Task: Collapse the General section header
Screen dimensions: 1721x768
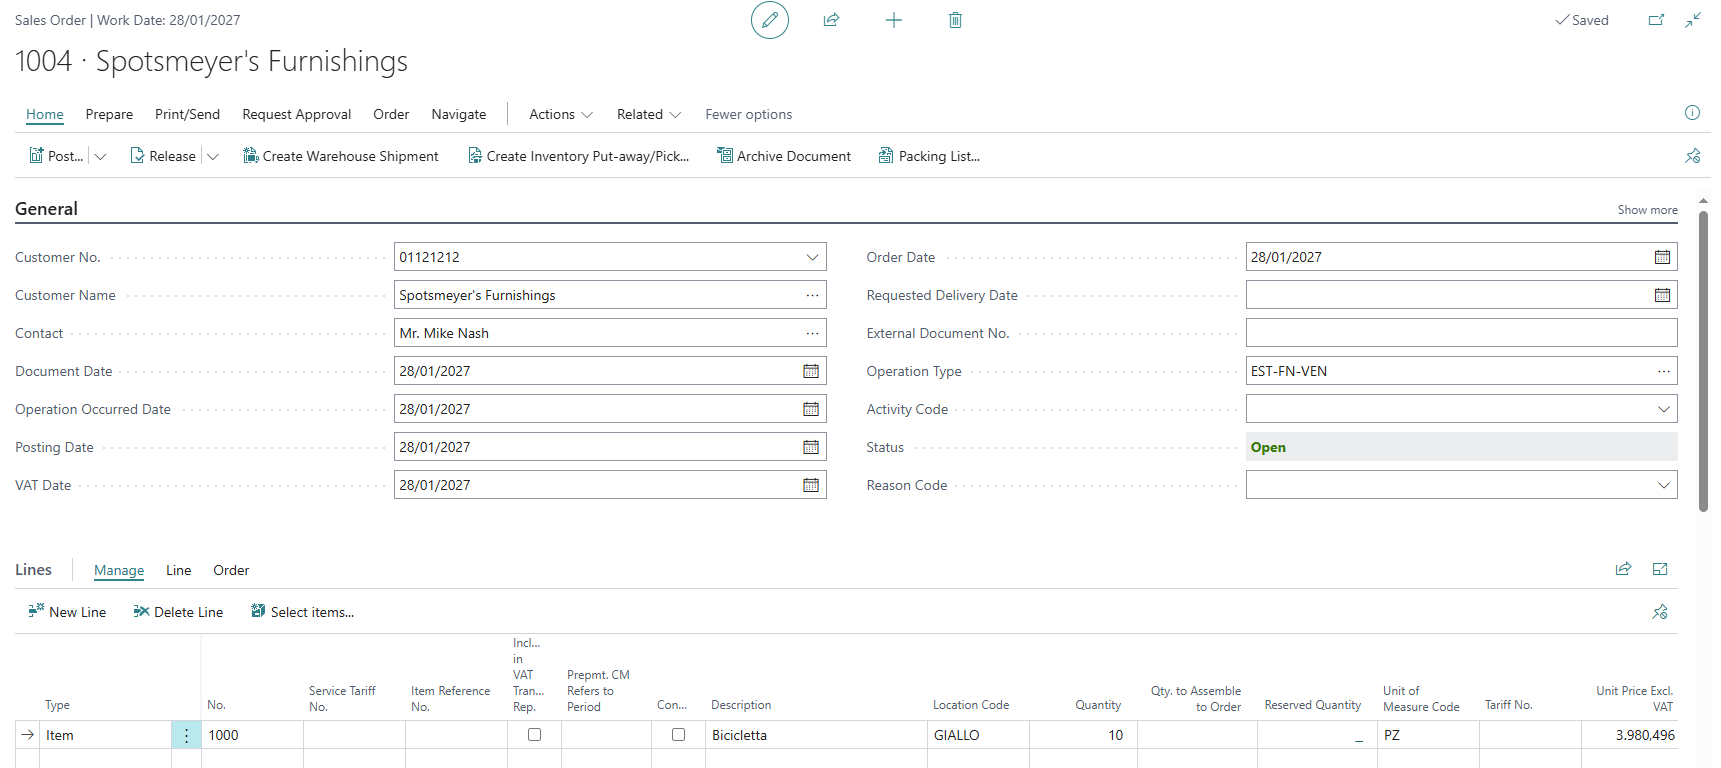Action: click(x=46, y=209)
